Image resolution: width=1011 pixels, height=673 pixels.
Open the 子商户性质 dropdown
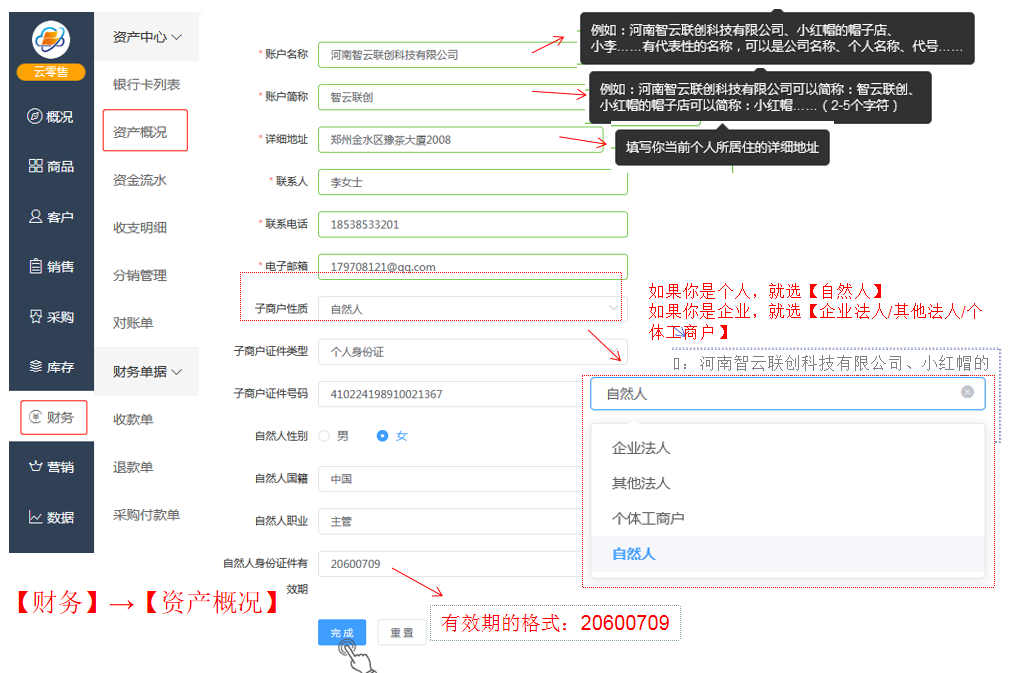473,309
